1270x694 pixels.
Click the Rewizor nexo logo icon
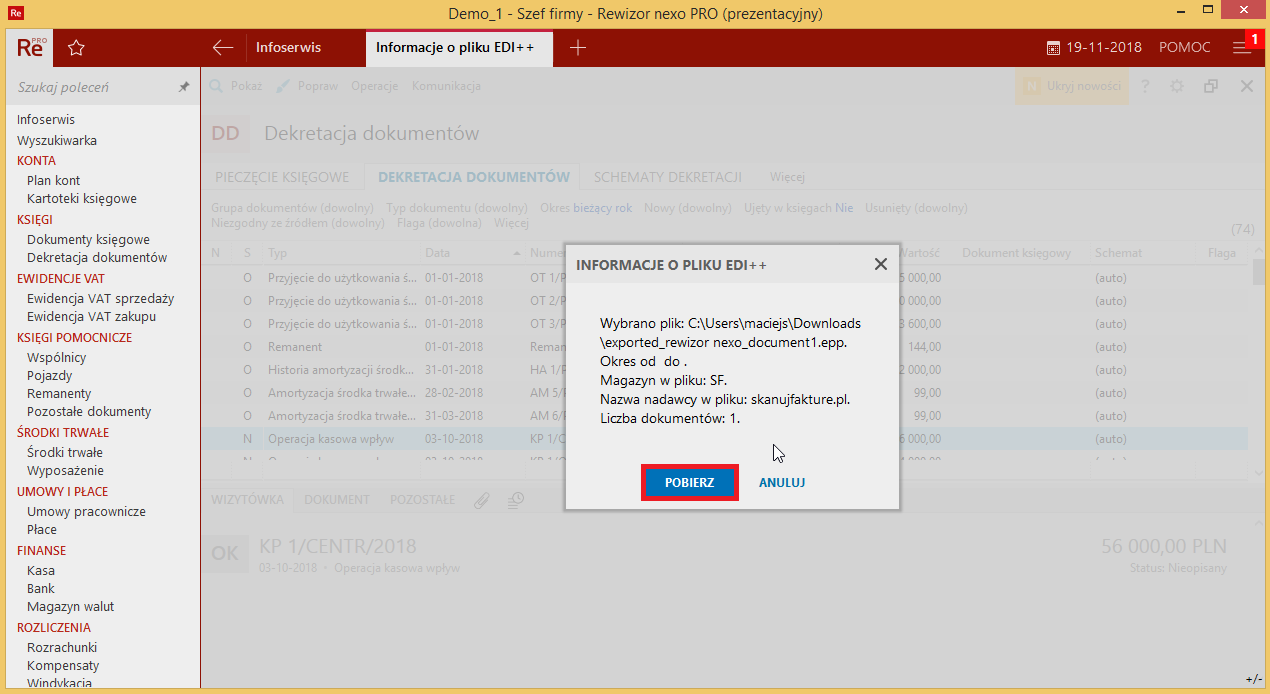29,47
